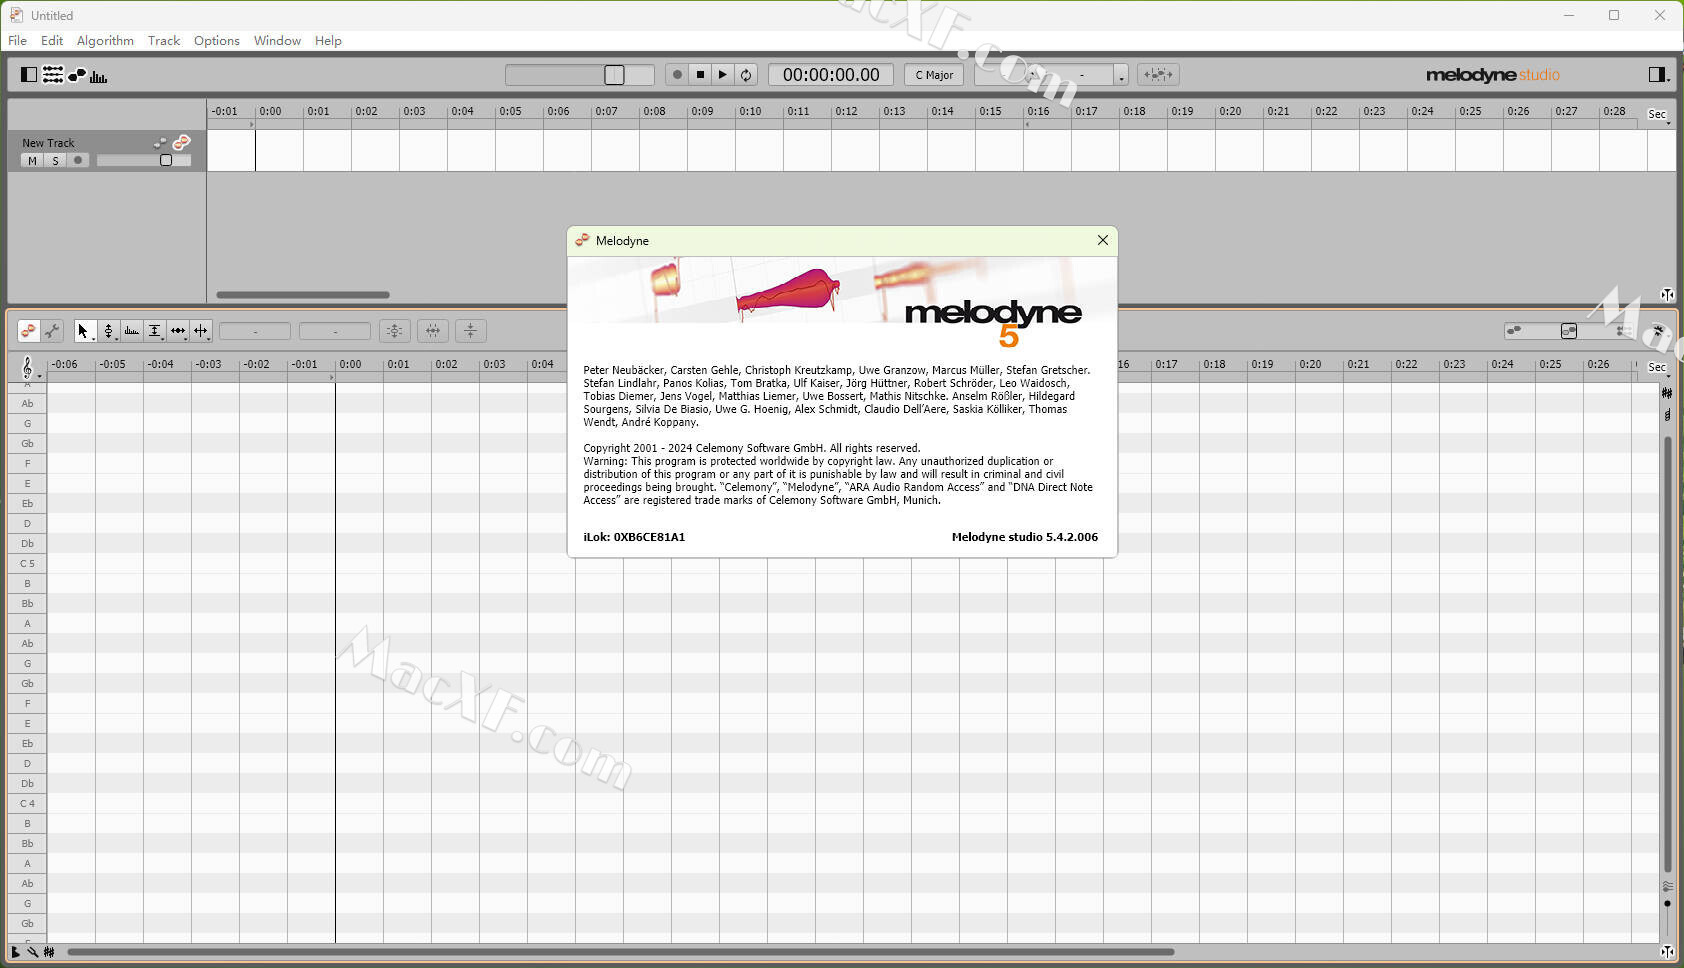Click the Play button in transport
Image resolution: width=1684 pixels, height=968 pixels.
point(723,75)
